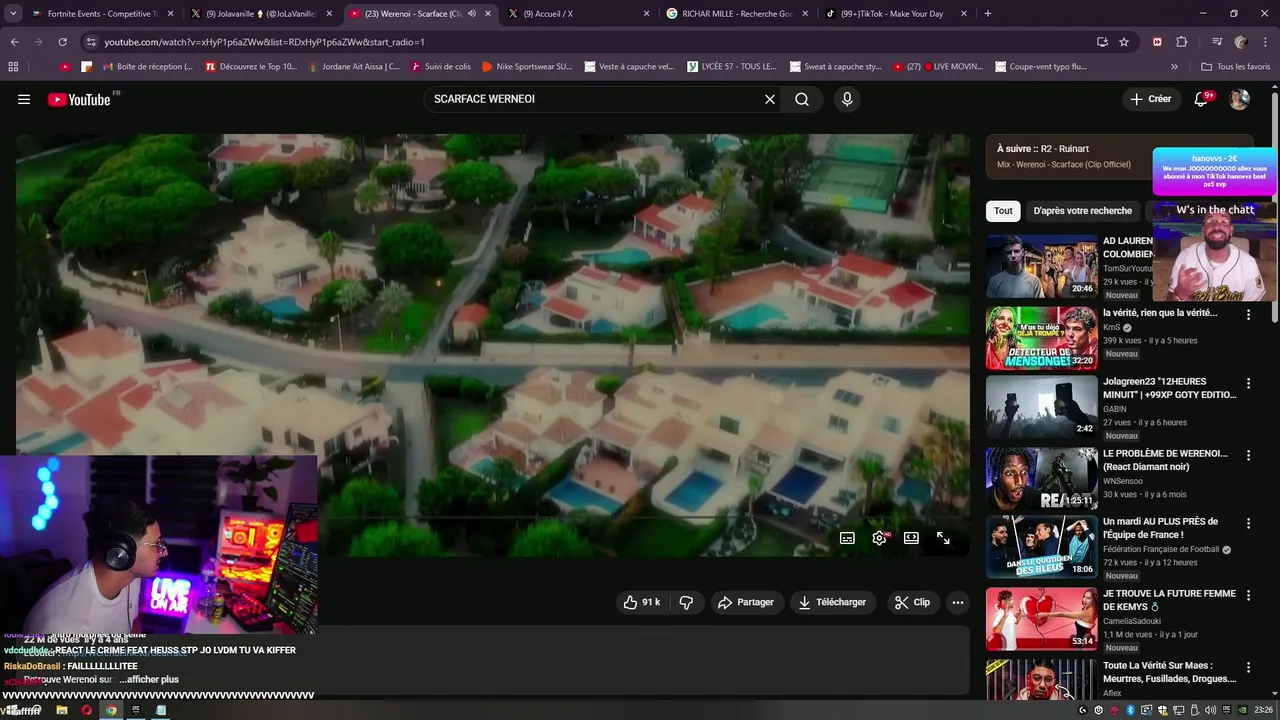Open the volume icon in system tray
Screen dimensions: 1280x720
(1211, 710)
